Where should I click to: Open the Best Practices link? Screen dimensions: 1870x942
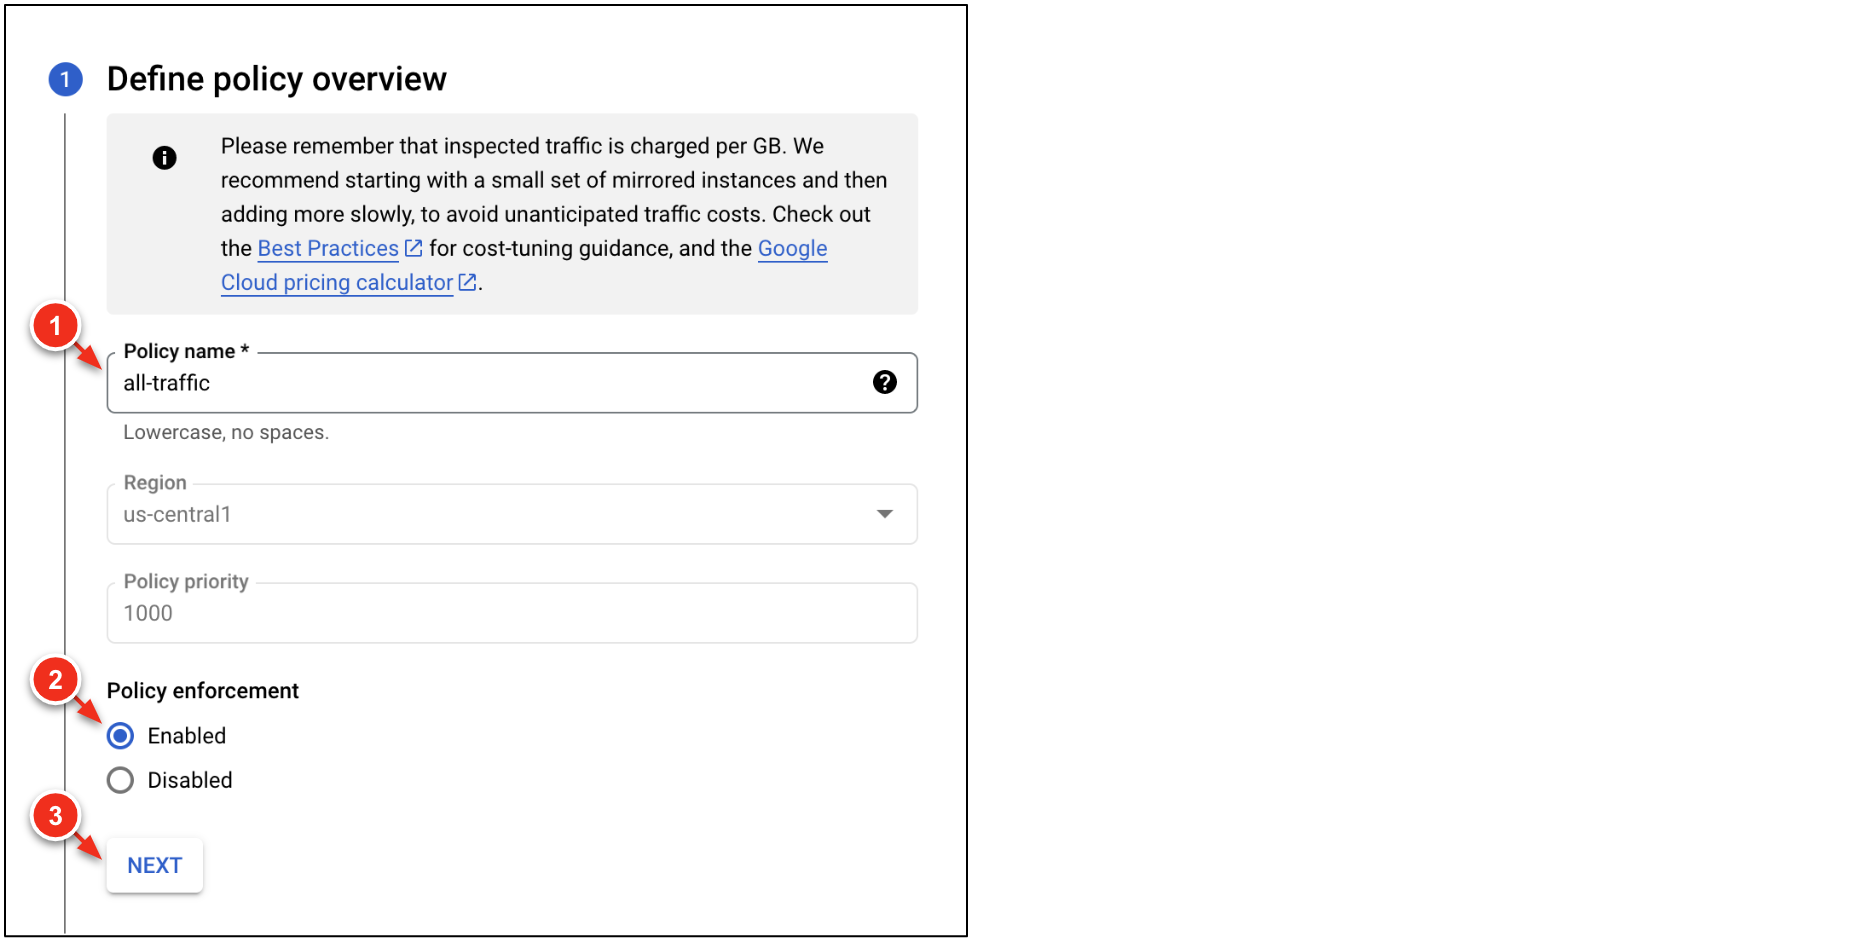coord(328,248)
